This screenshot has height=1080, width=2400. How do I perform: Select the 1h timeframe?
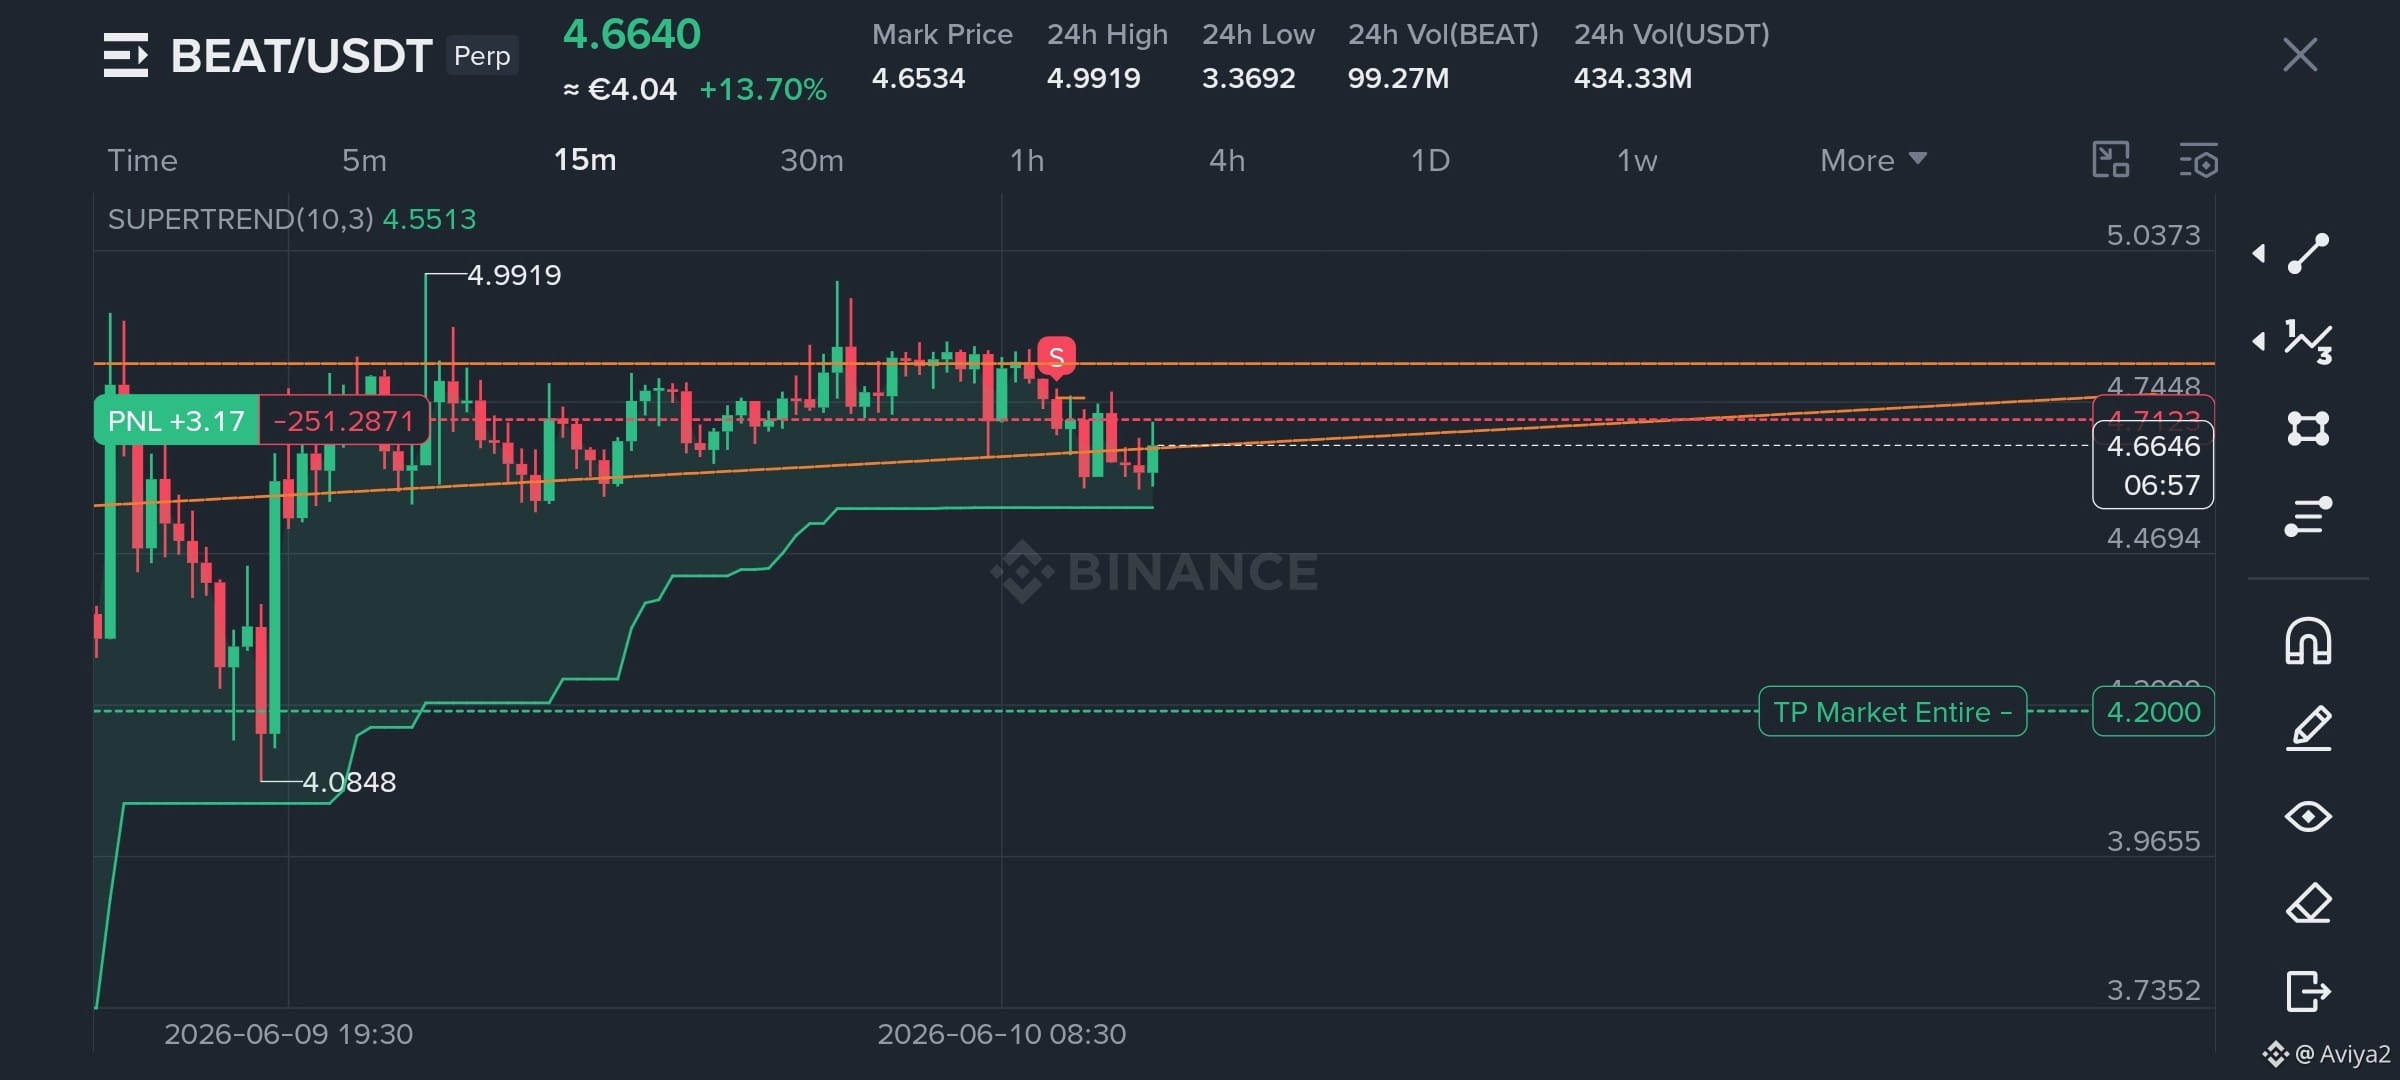(1027, 160)
